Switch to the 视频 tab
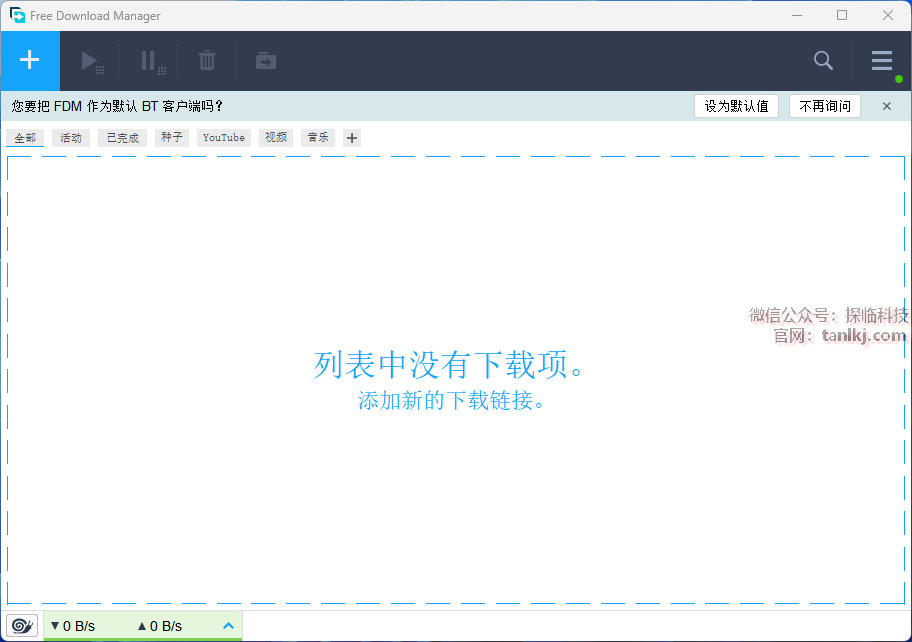The height and width of the screenshot is (642, 912). [x=276, y=138]
